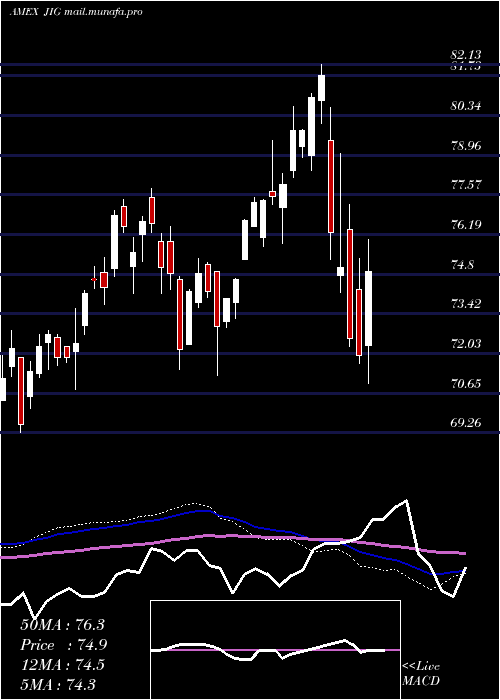Click the 77.57 price axis label

coord(466,185)
